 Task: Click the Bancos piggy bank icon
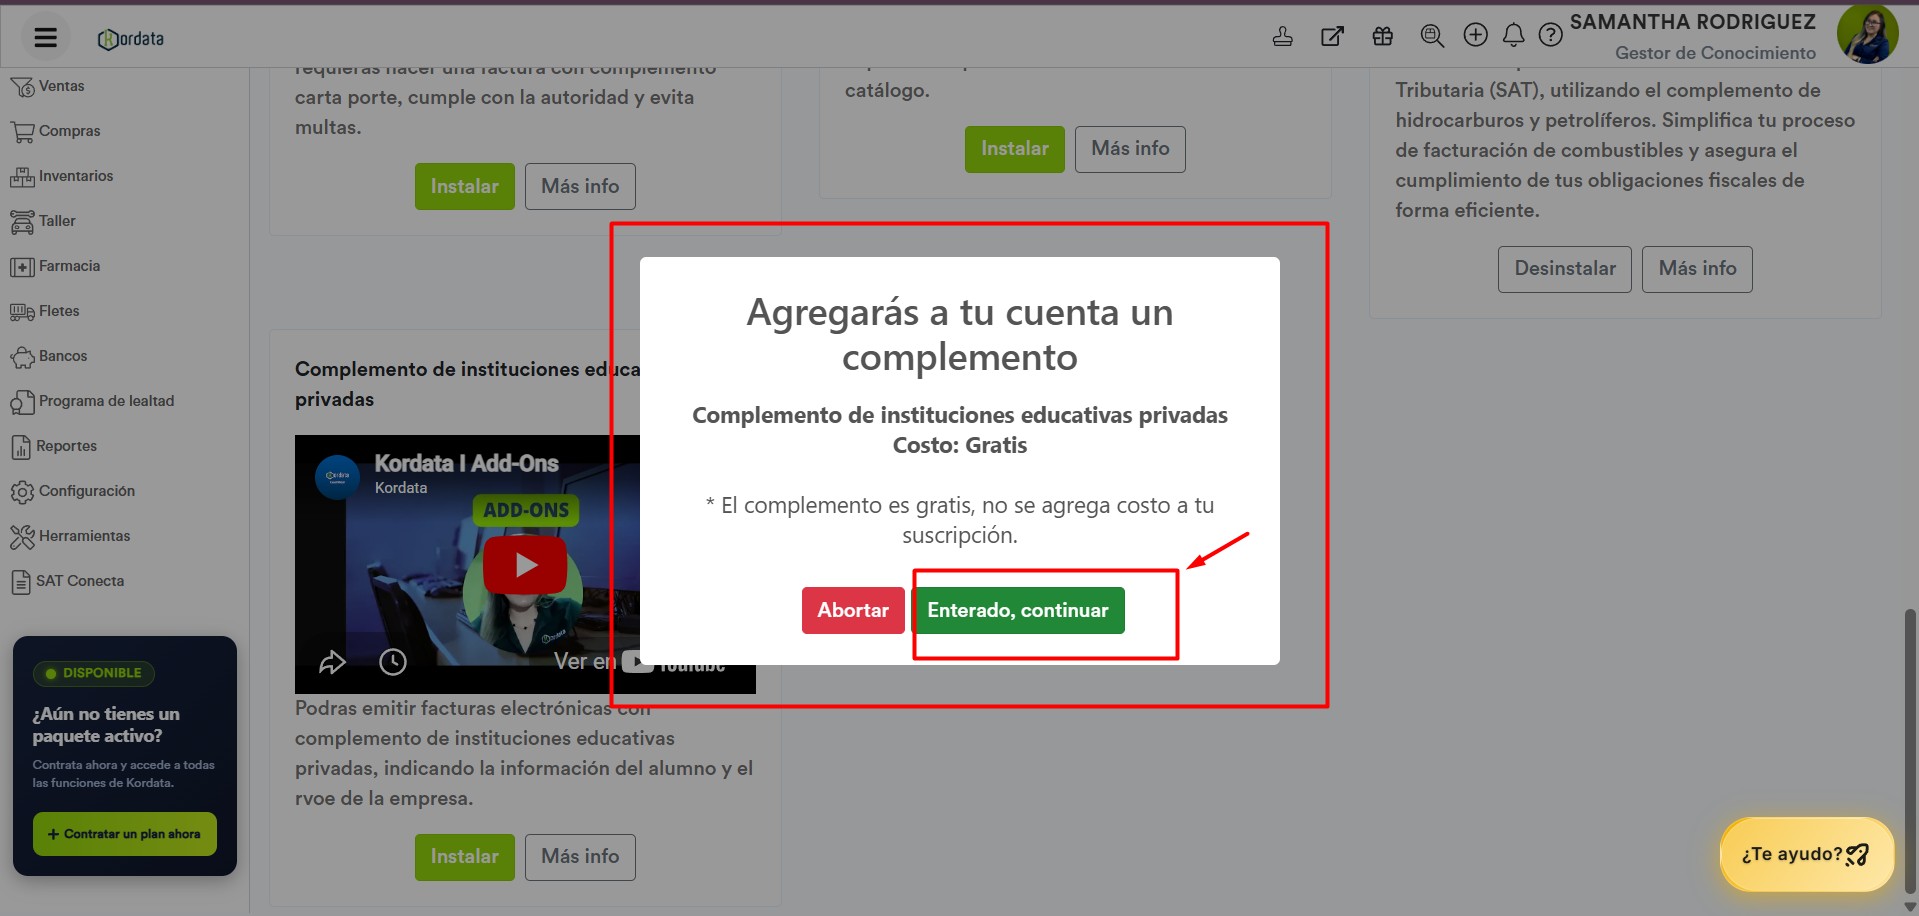[22, 357]
